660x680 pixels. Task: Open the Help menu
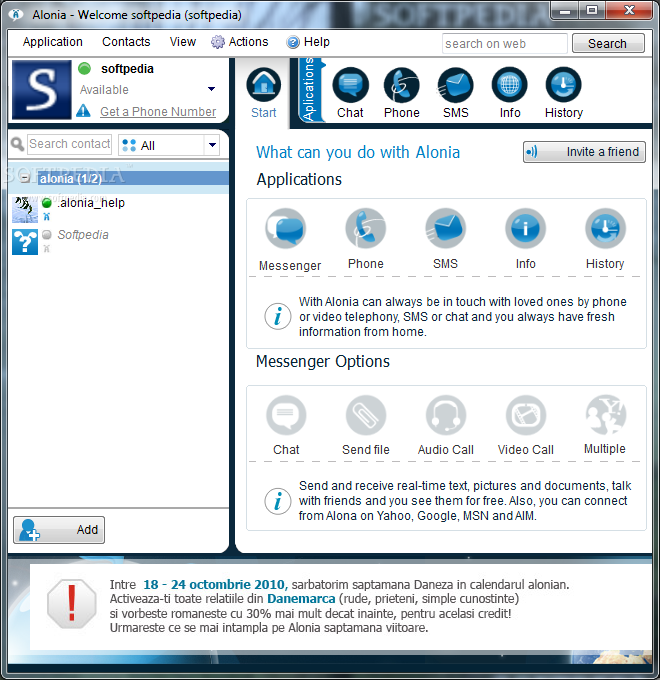pyautogui.click(x=308, y=42)
